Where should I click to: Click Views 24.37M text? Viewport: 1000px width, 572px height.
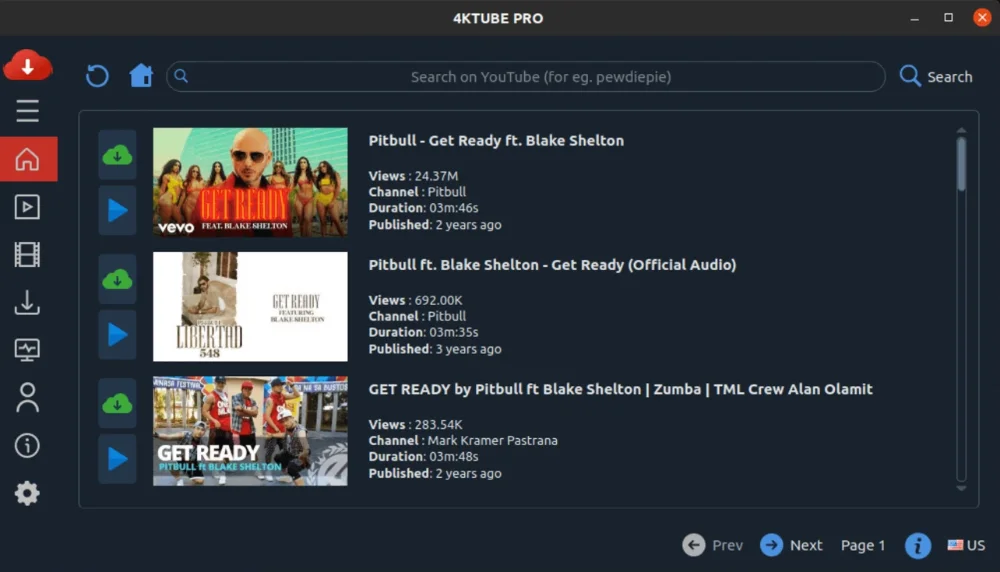[x=413, y=176]
